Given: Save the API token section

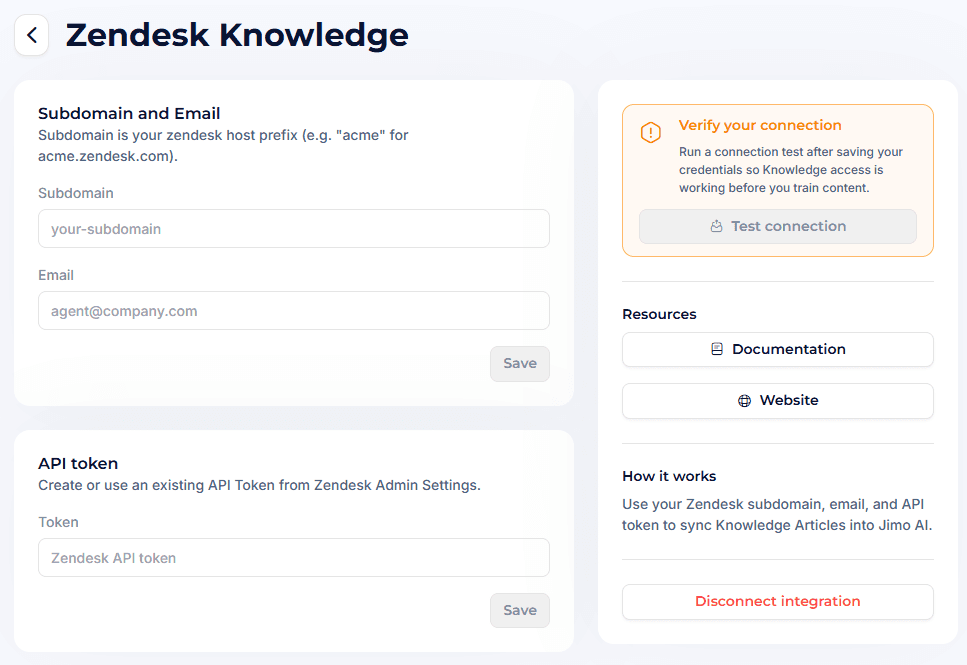Looking at the screenshot, I should click(520, 611).
